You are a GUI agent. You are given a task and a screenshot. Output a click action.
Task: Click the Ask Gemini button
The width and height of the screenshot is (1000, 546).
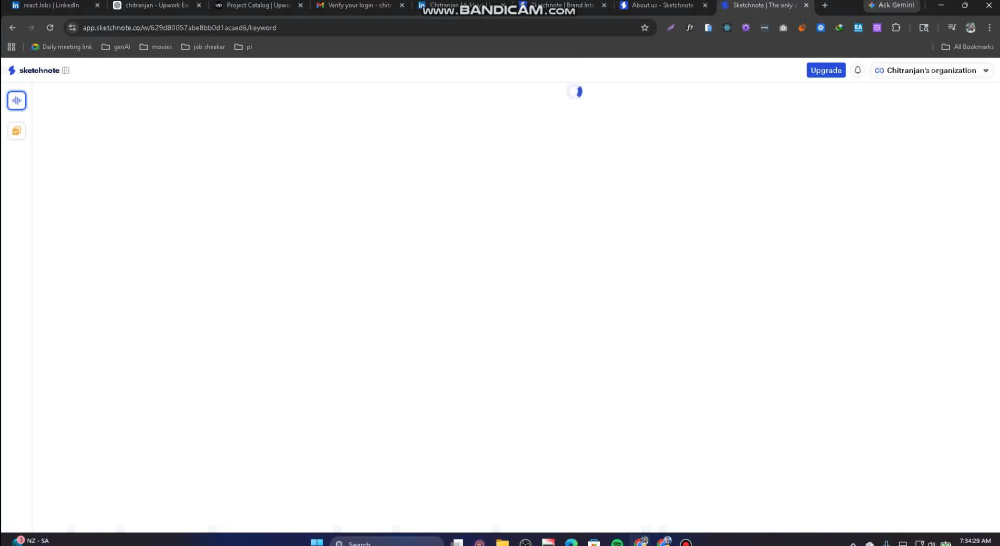coord(892,5)
